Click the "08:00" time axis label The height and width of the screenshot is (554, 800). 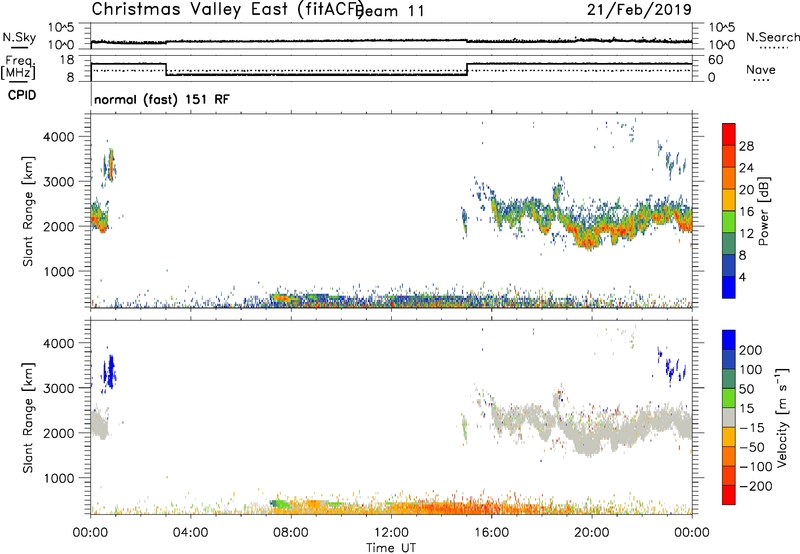[291, 533]
